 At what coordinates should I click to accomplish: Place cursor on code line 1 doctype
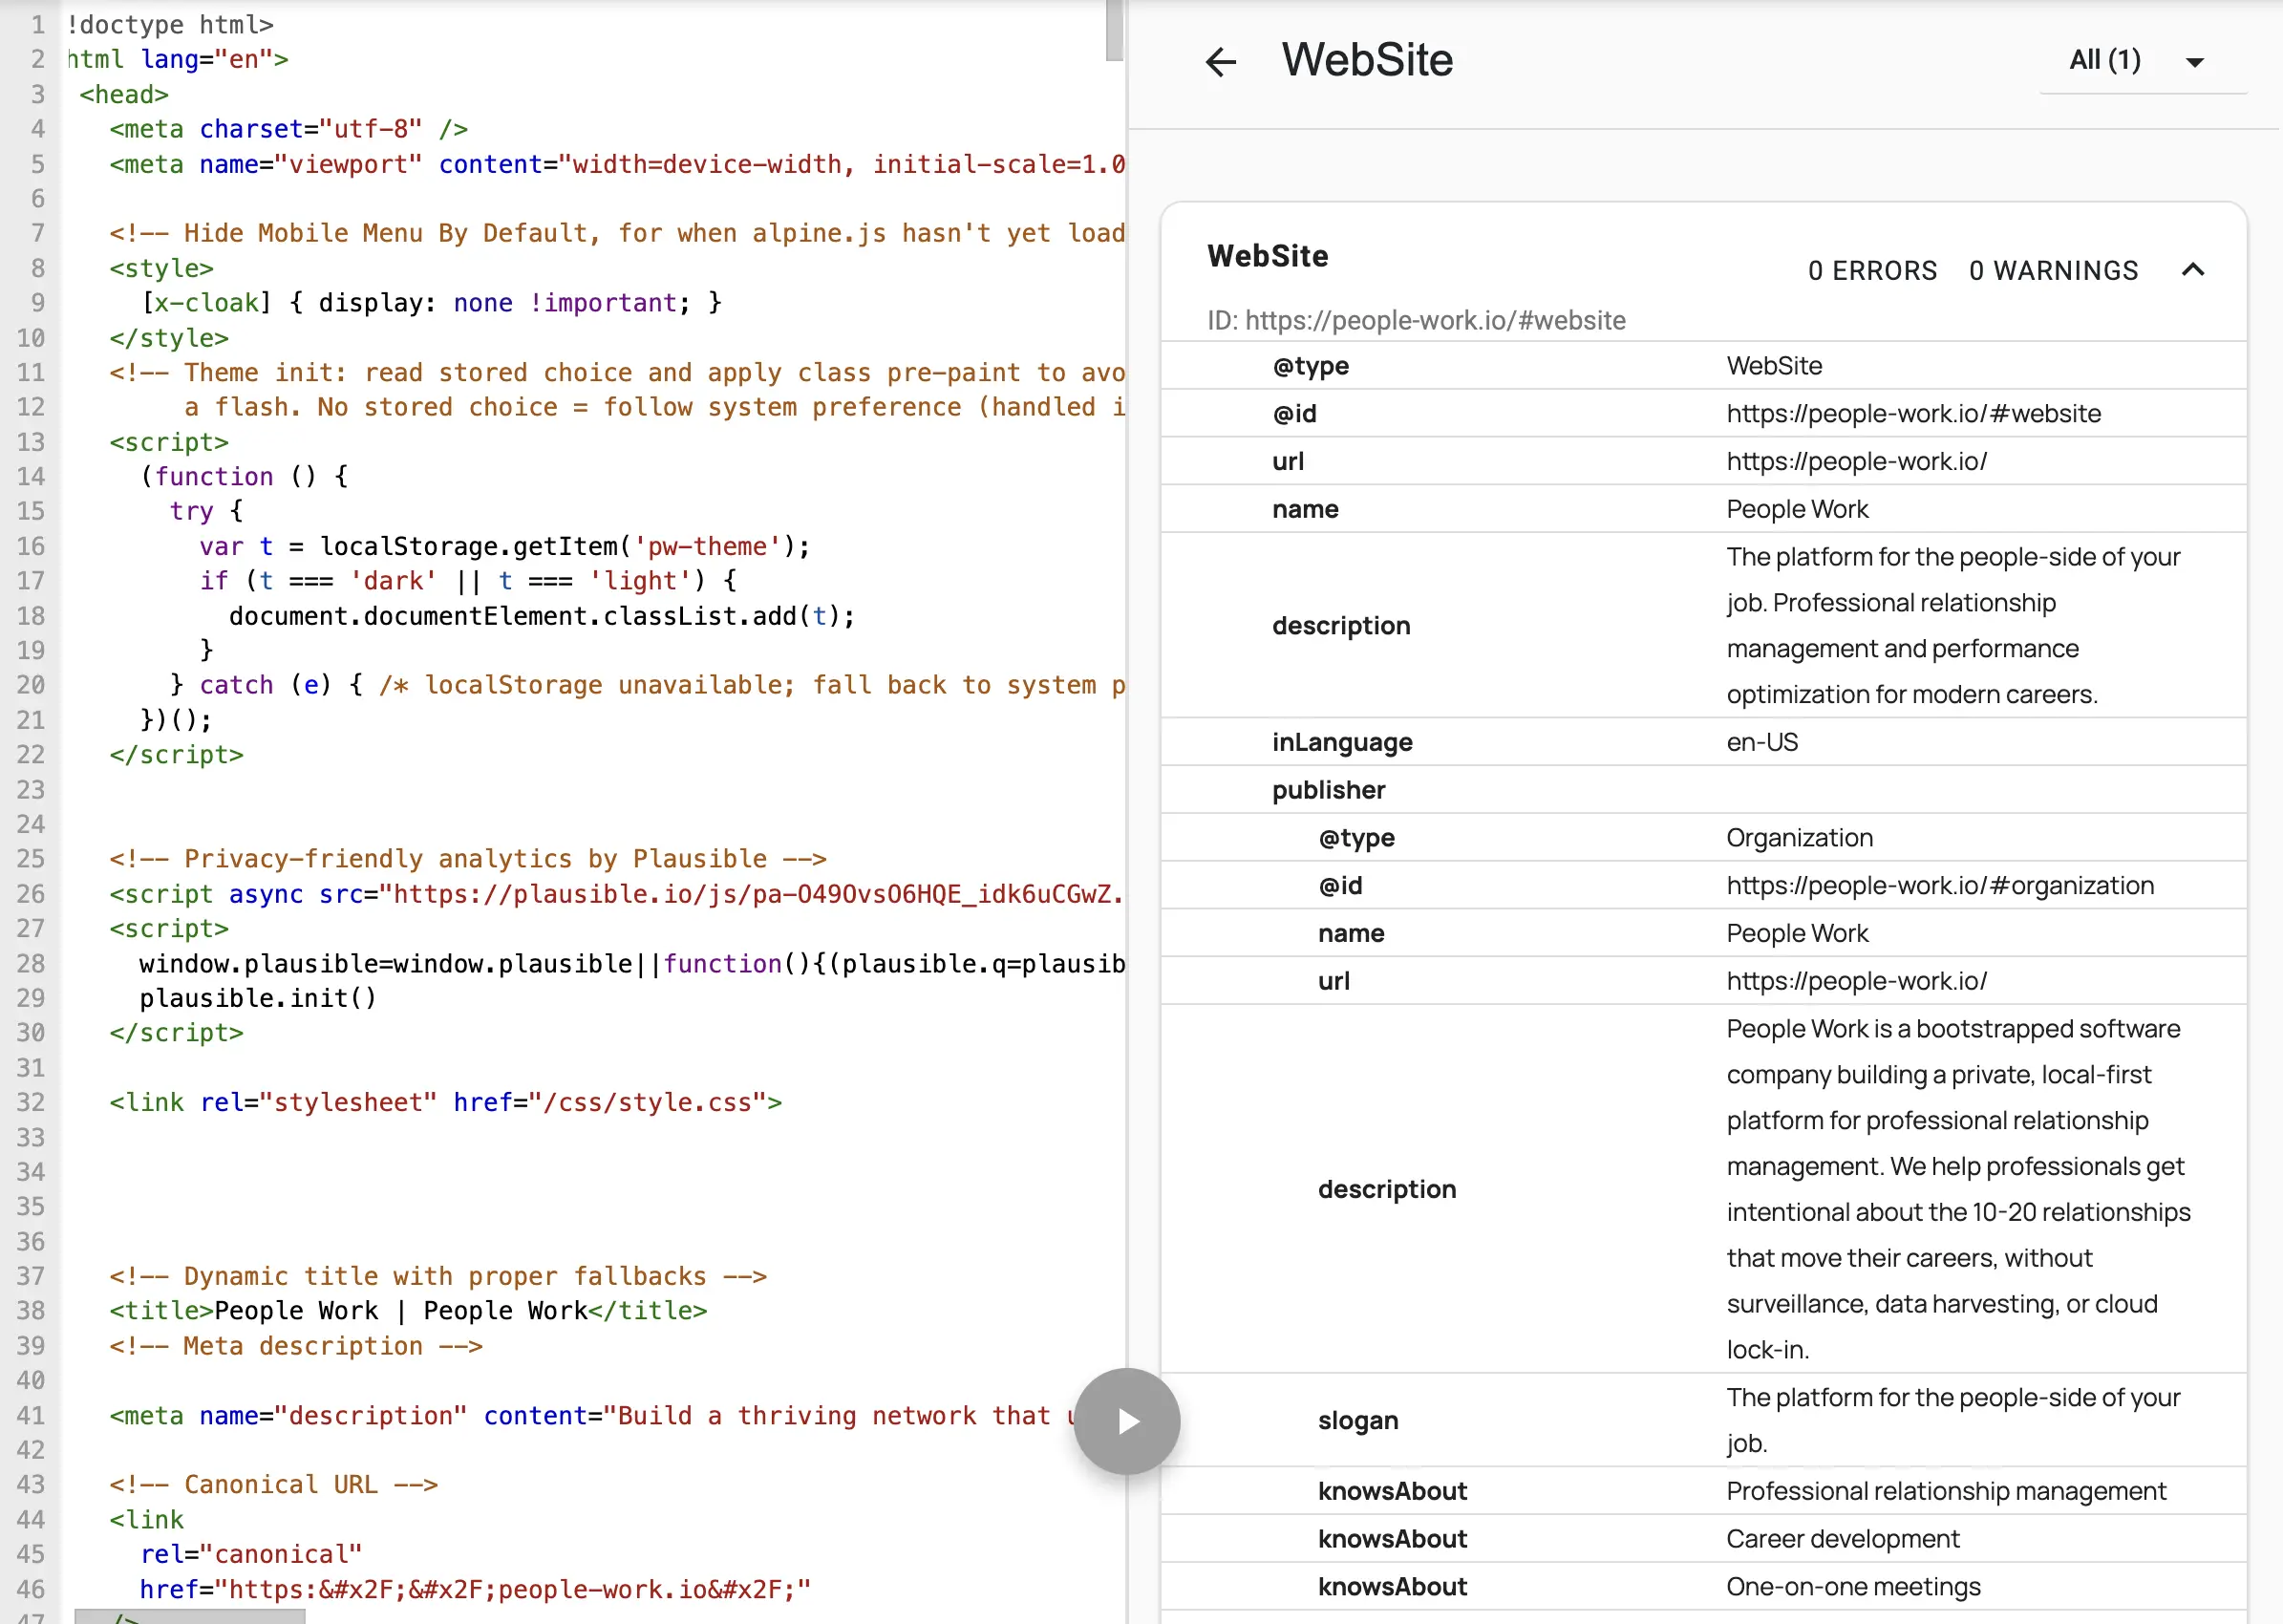click(170, 24)
